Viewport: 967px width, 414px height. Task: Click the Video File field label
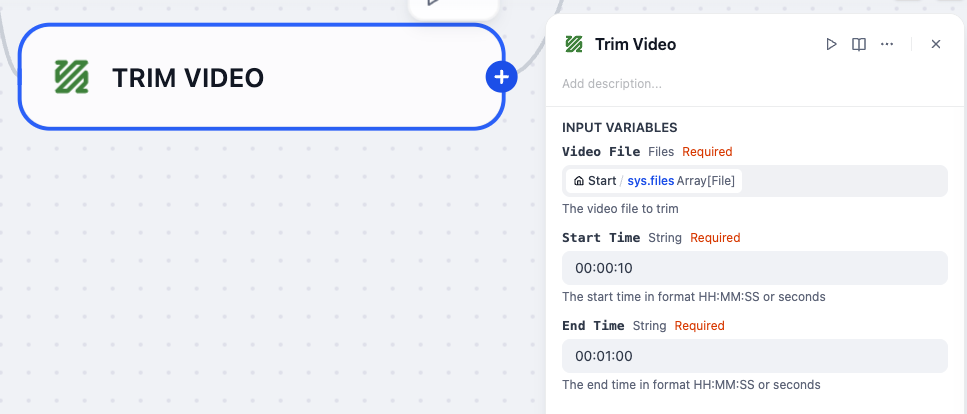pos(601,152)
